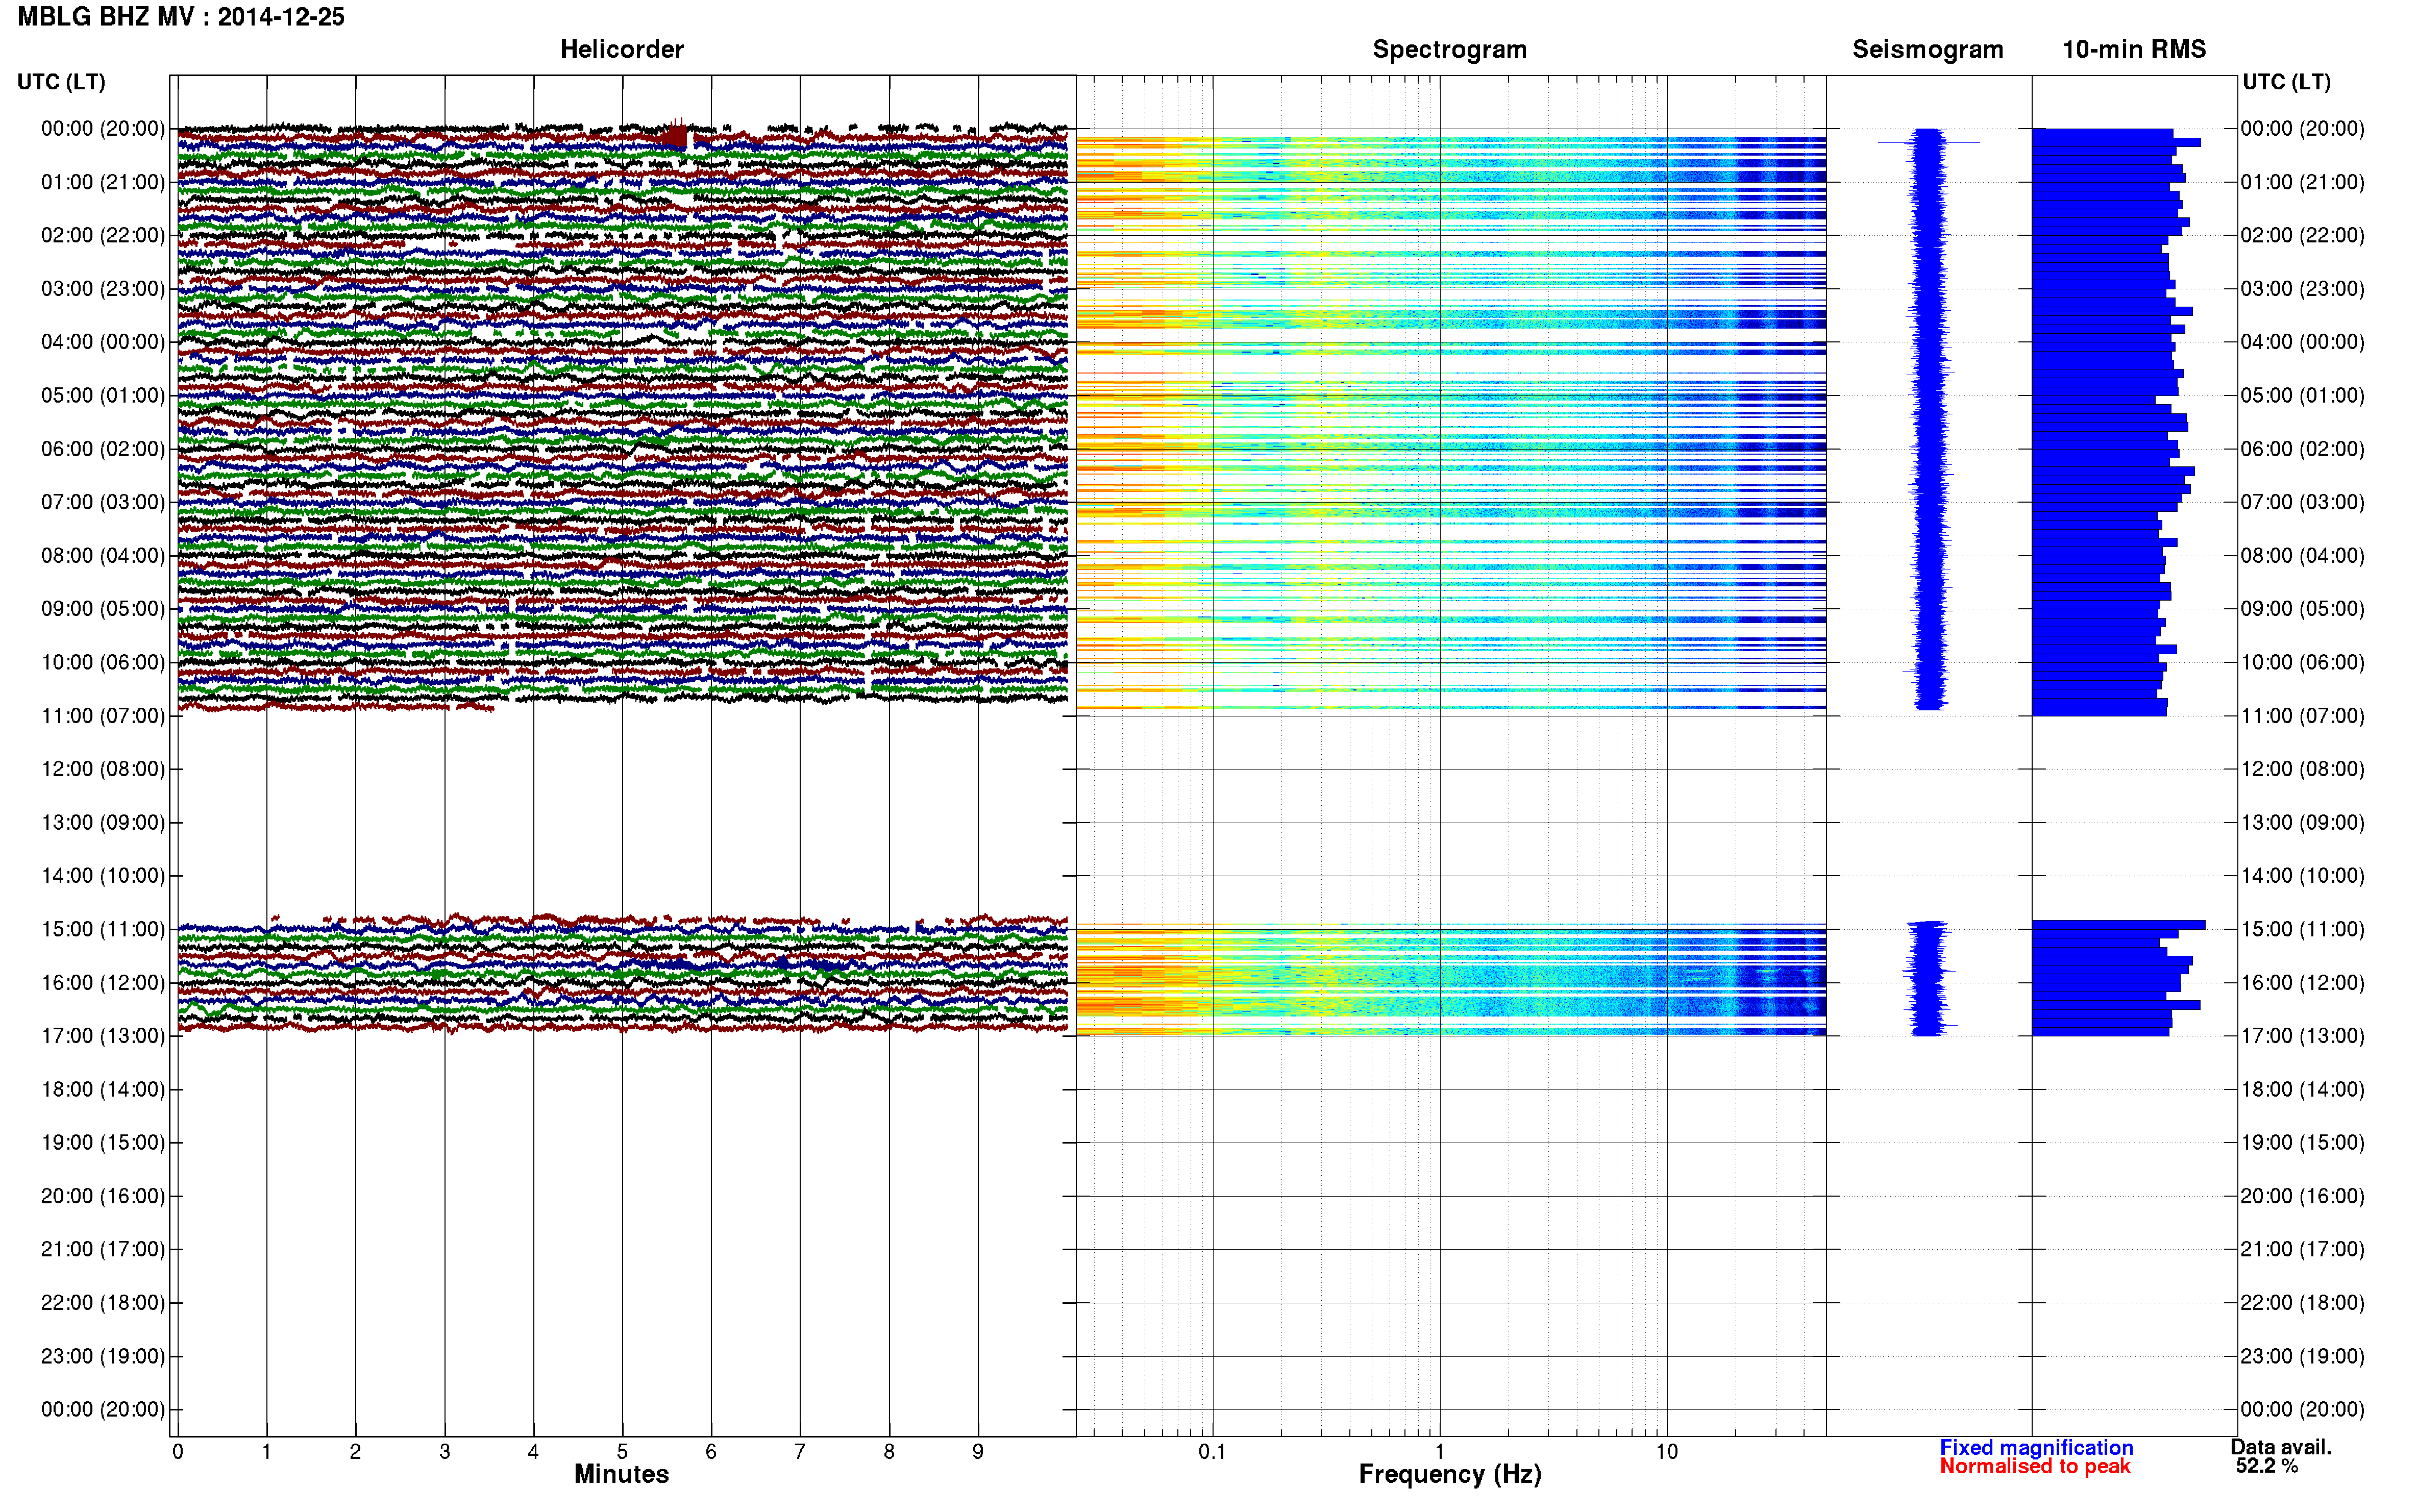Click the right '17:00 (13:00)' time label
The image size is (2419, 1512).
coord(2302,1036)
